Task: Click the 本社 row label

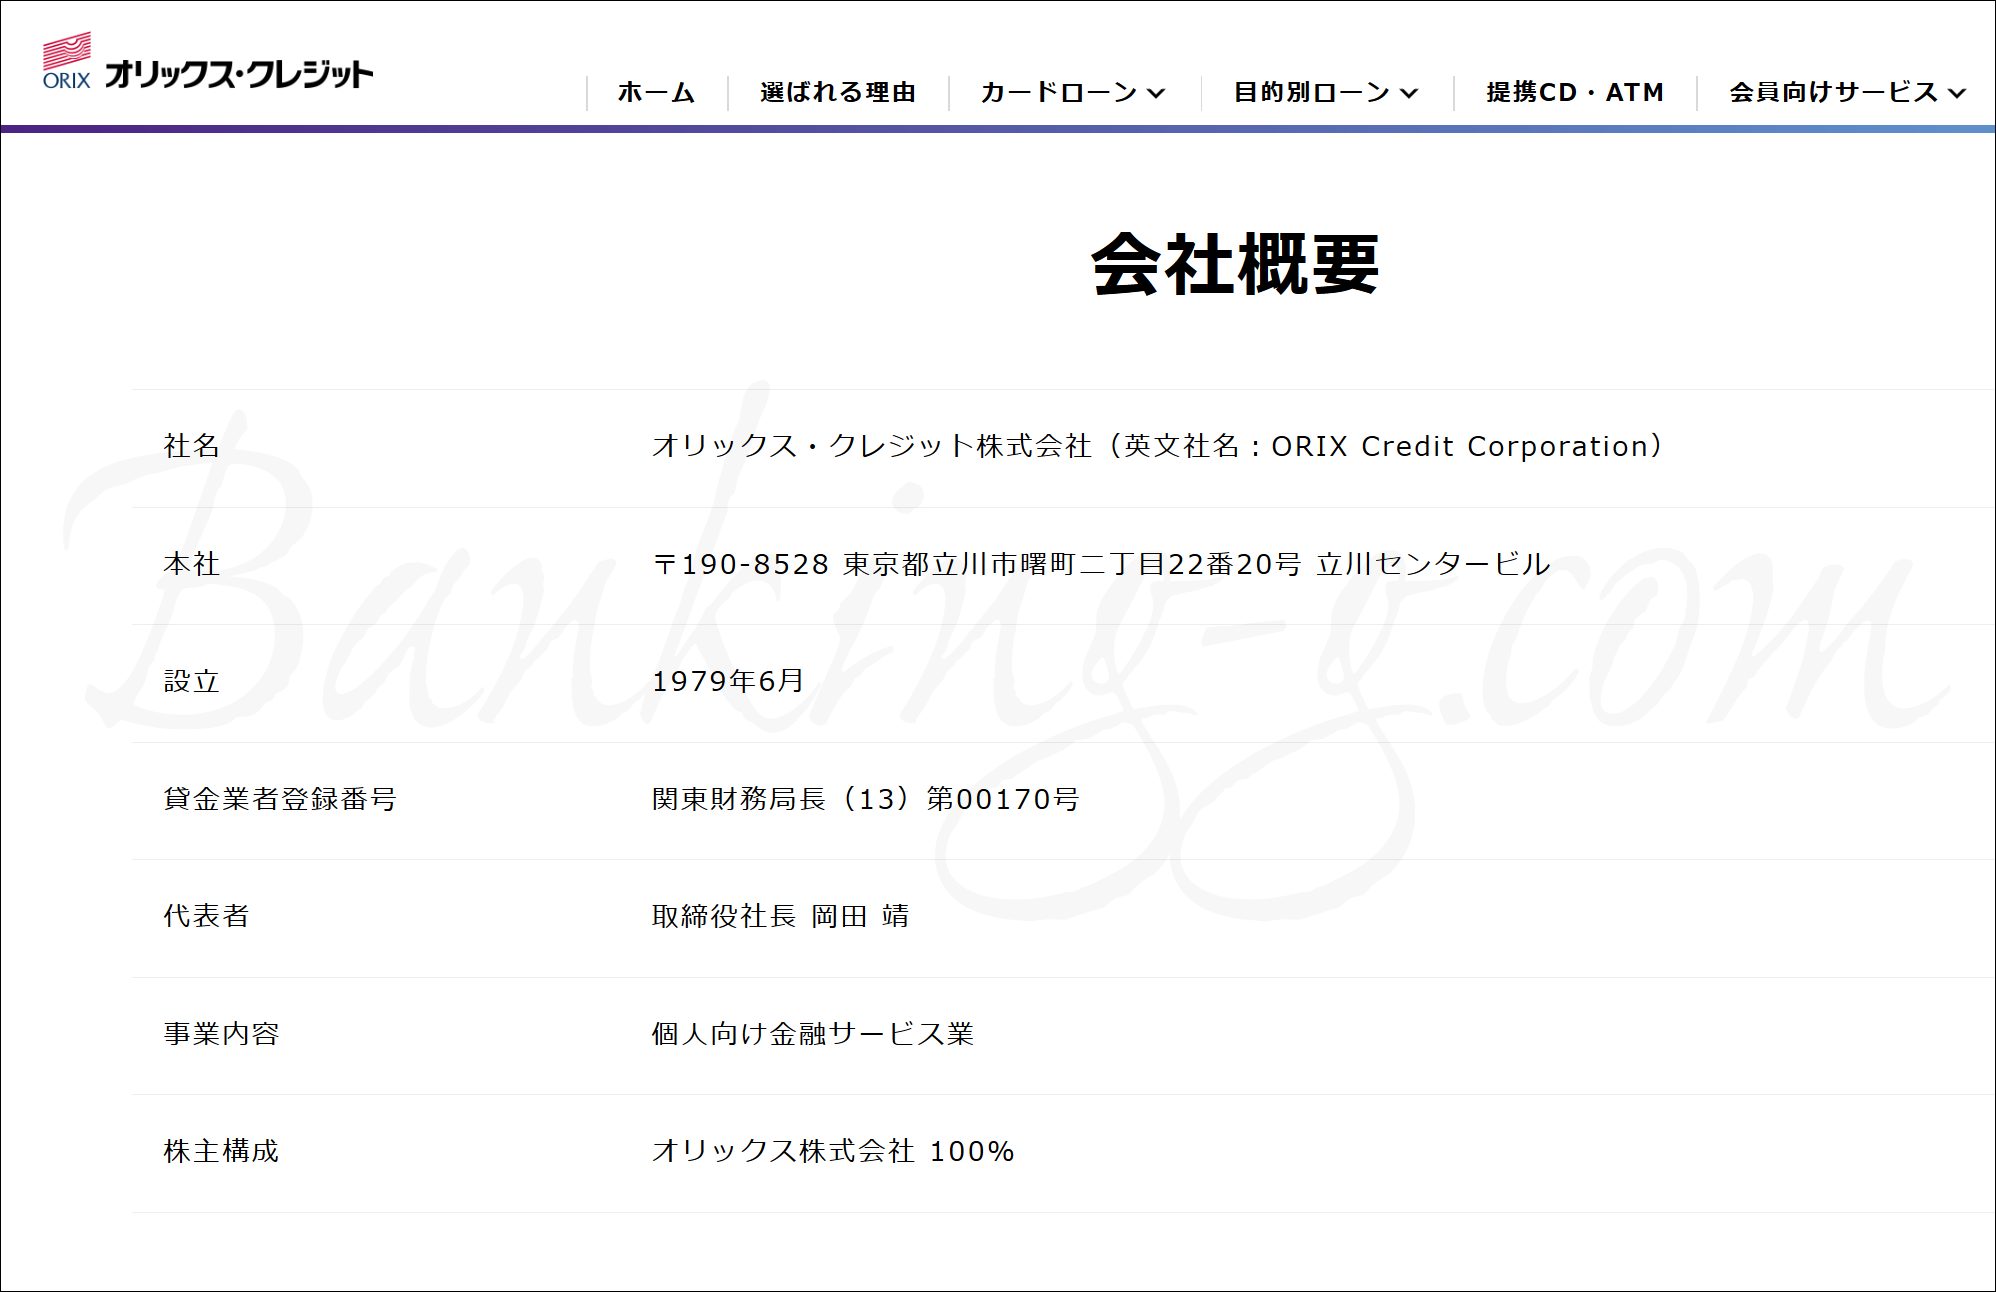Action: 191,564
